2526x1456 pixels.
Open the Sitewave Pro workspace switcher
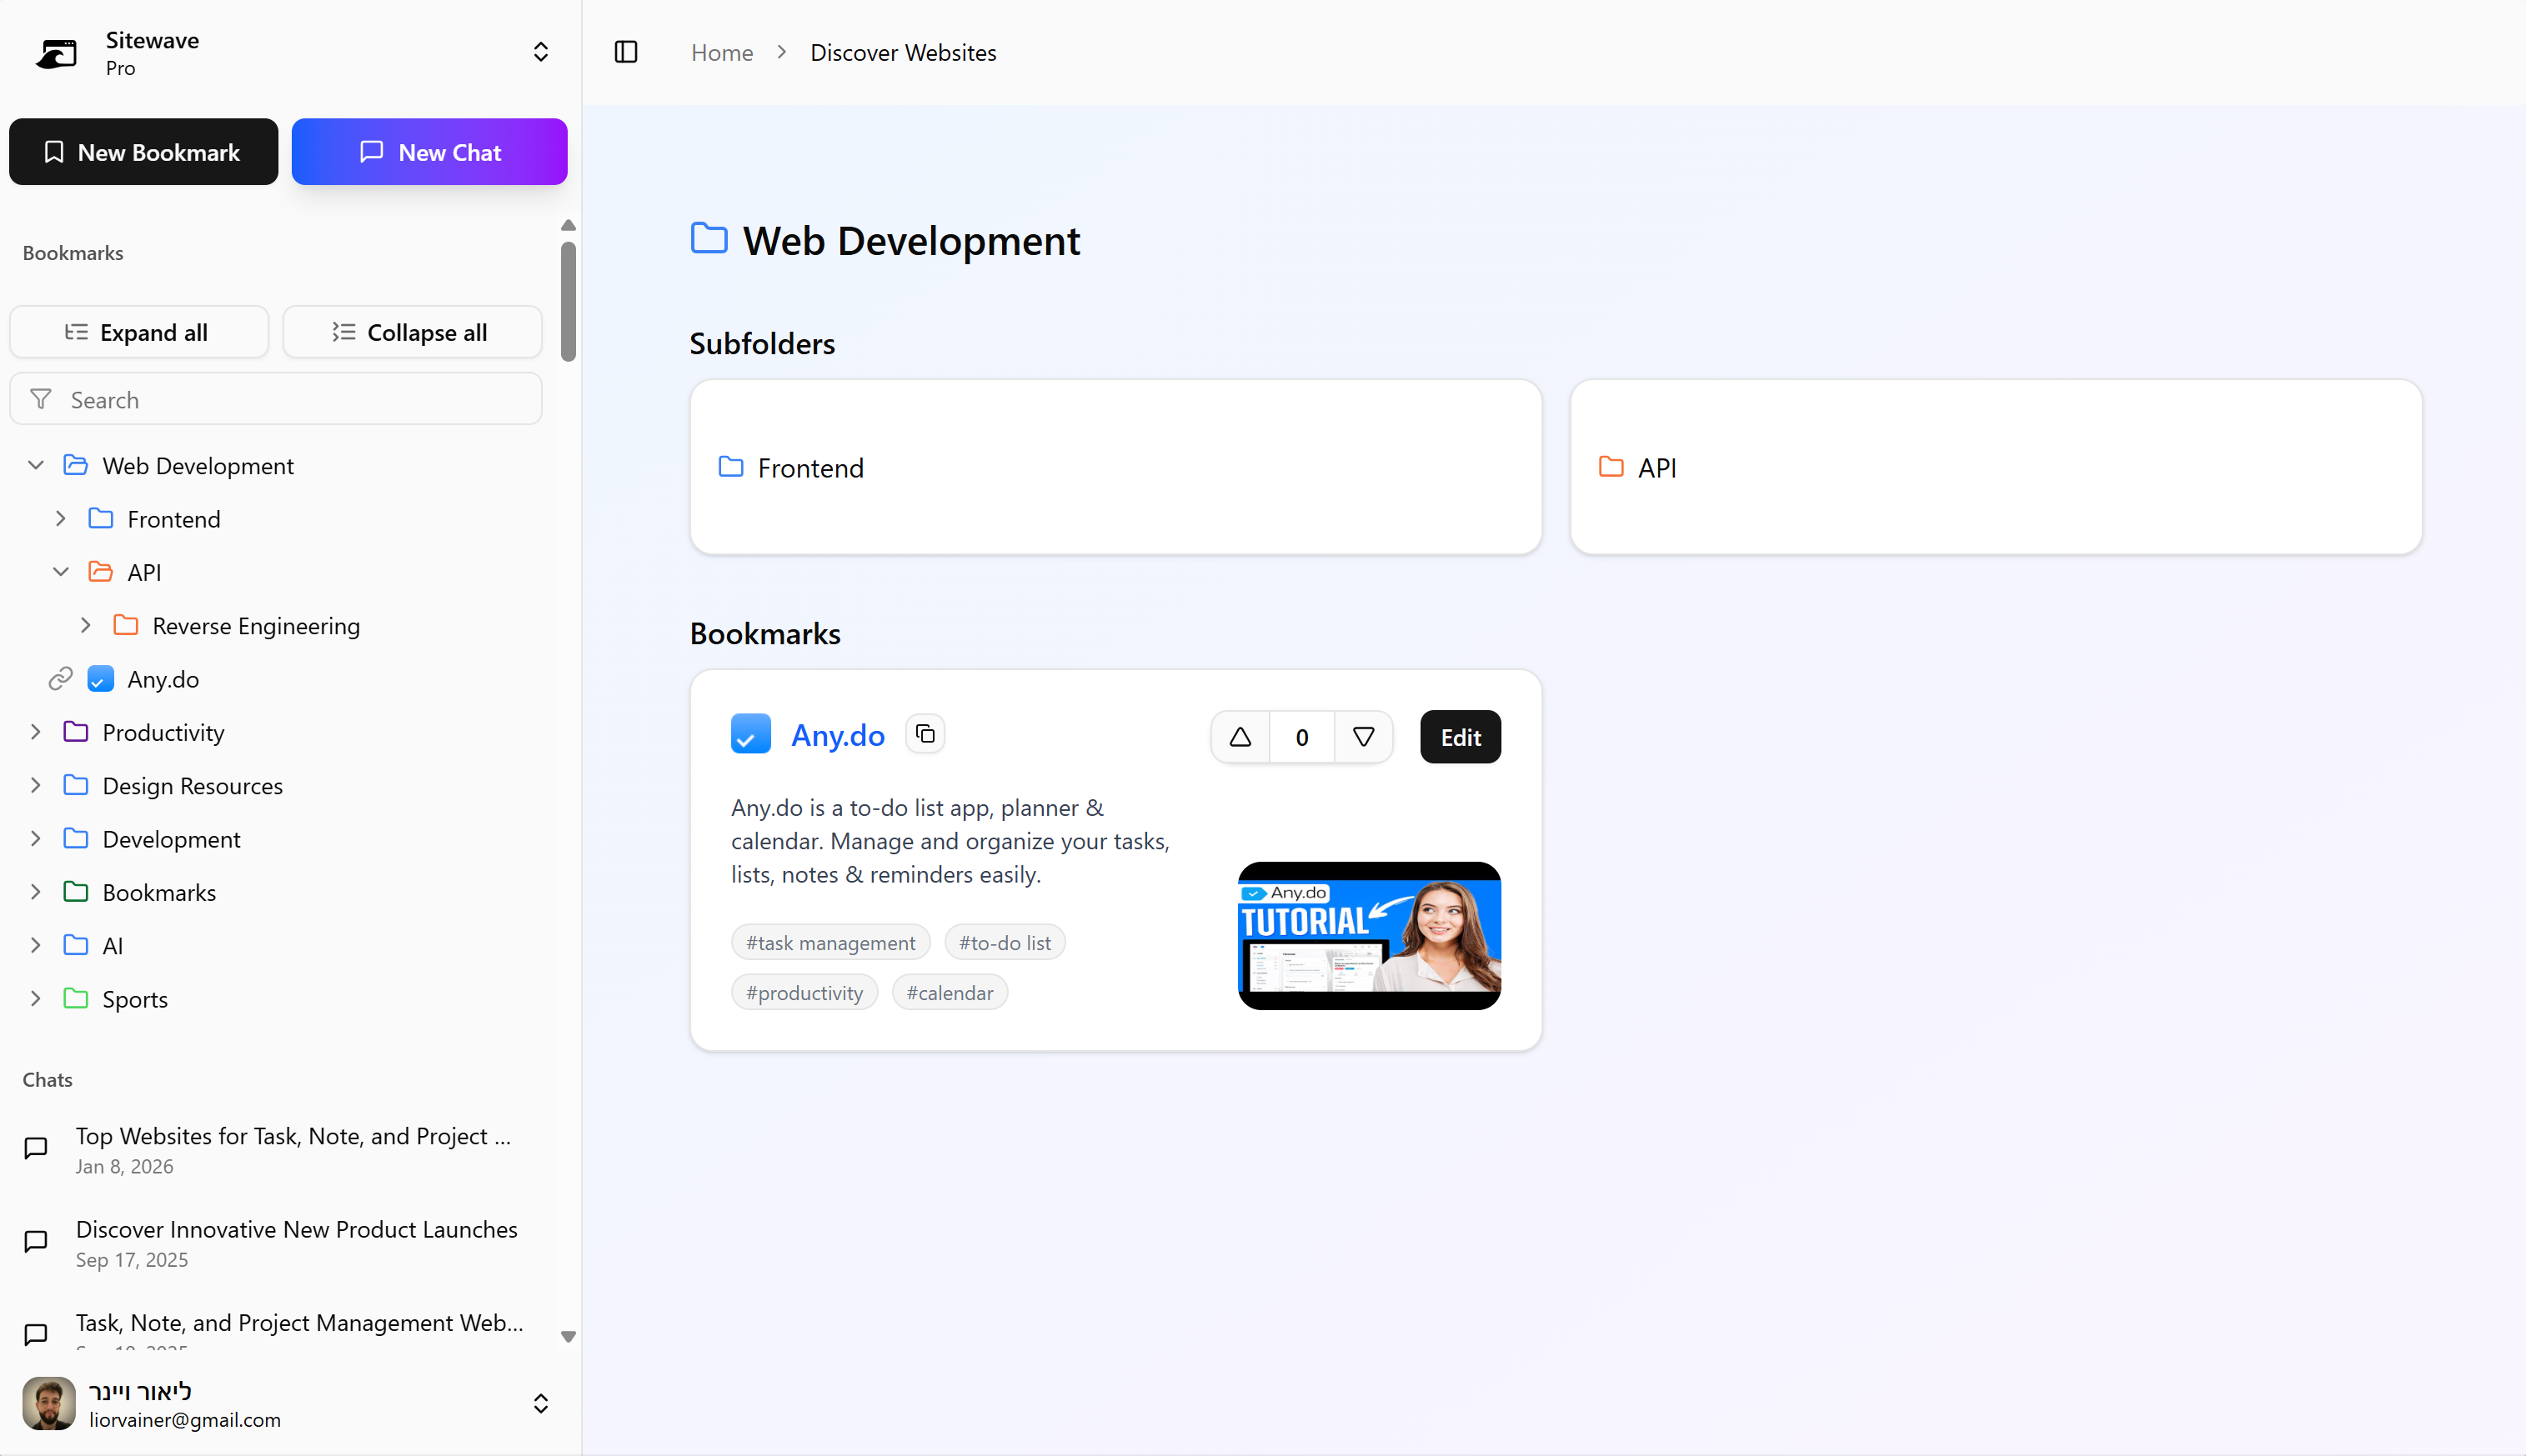tap(540, 52)
